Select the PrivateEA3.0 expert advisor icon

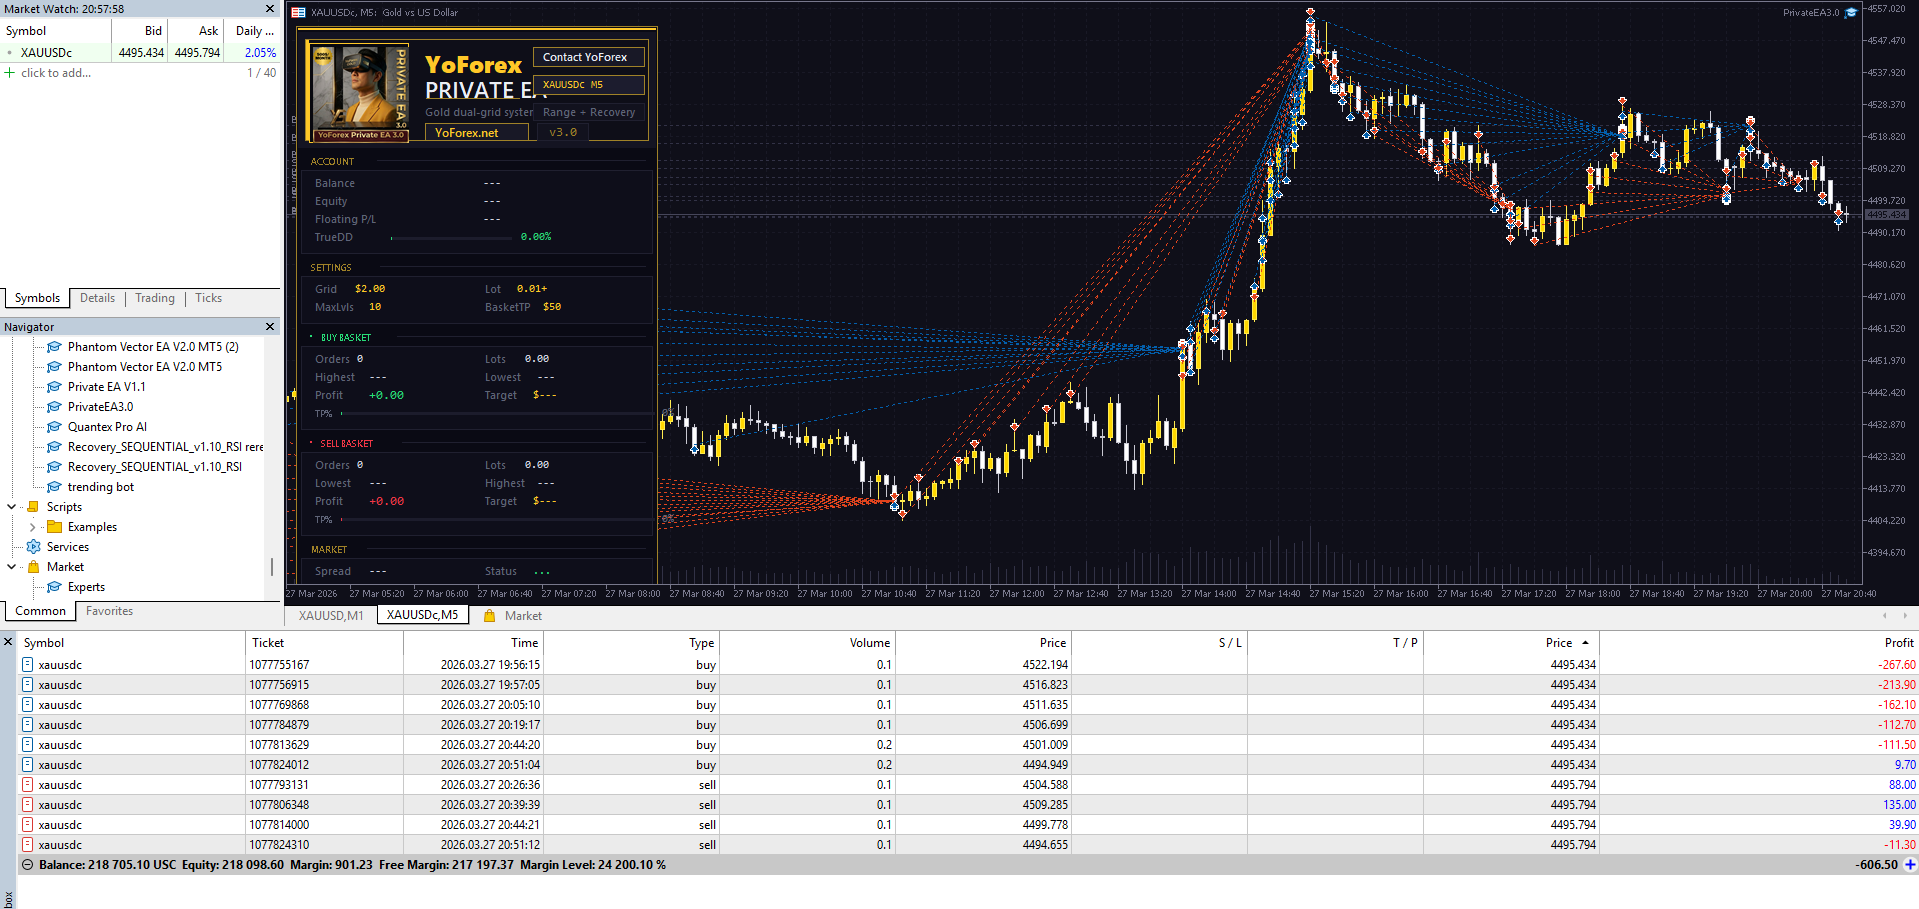(x=54, y=407)
